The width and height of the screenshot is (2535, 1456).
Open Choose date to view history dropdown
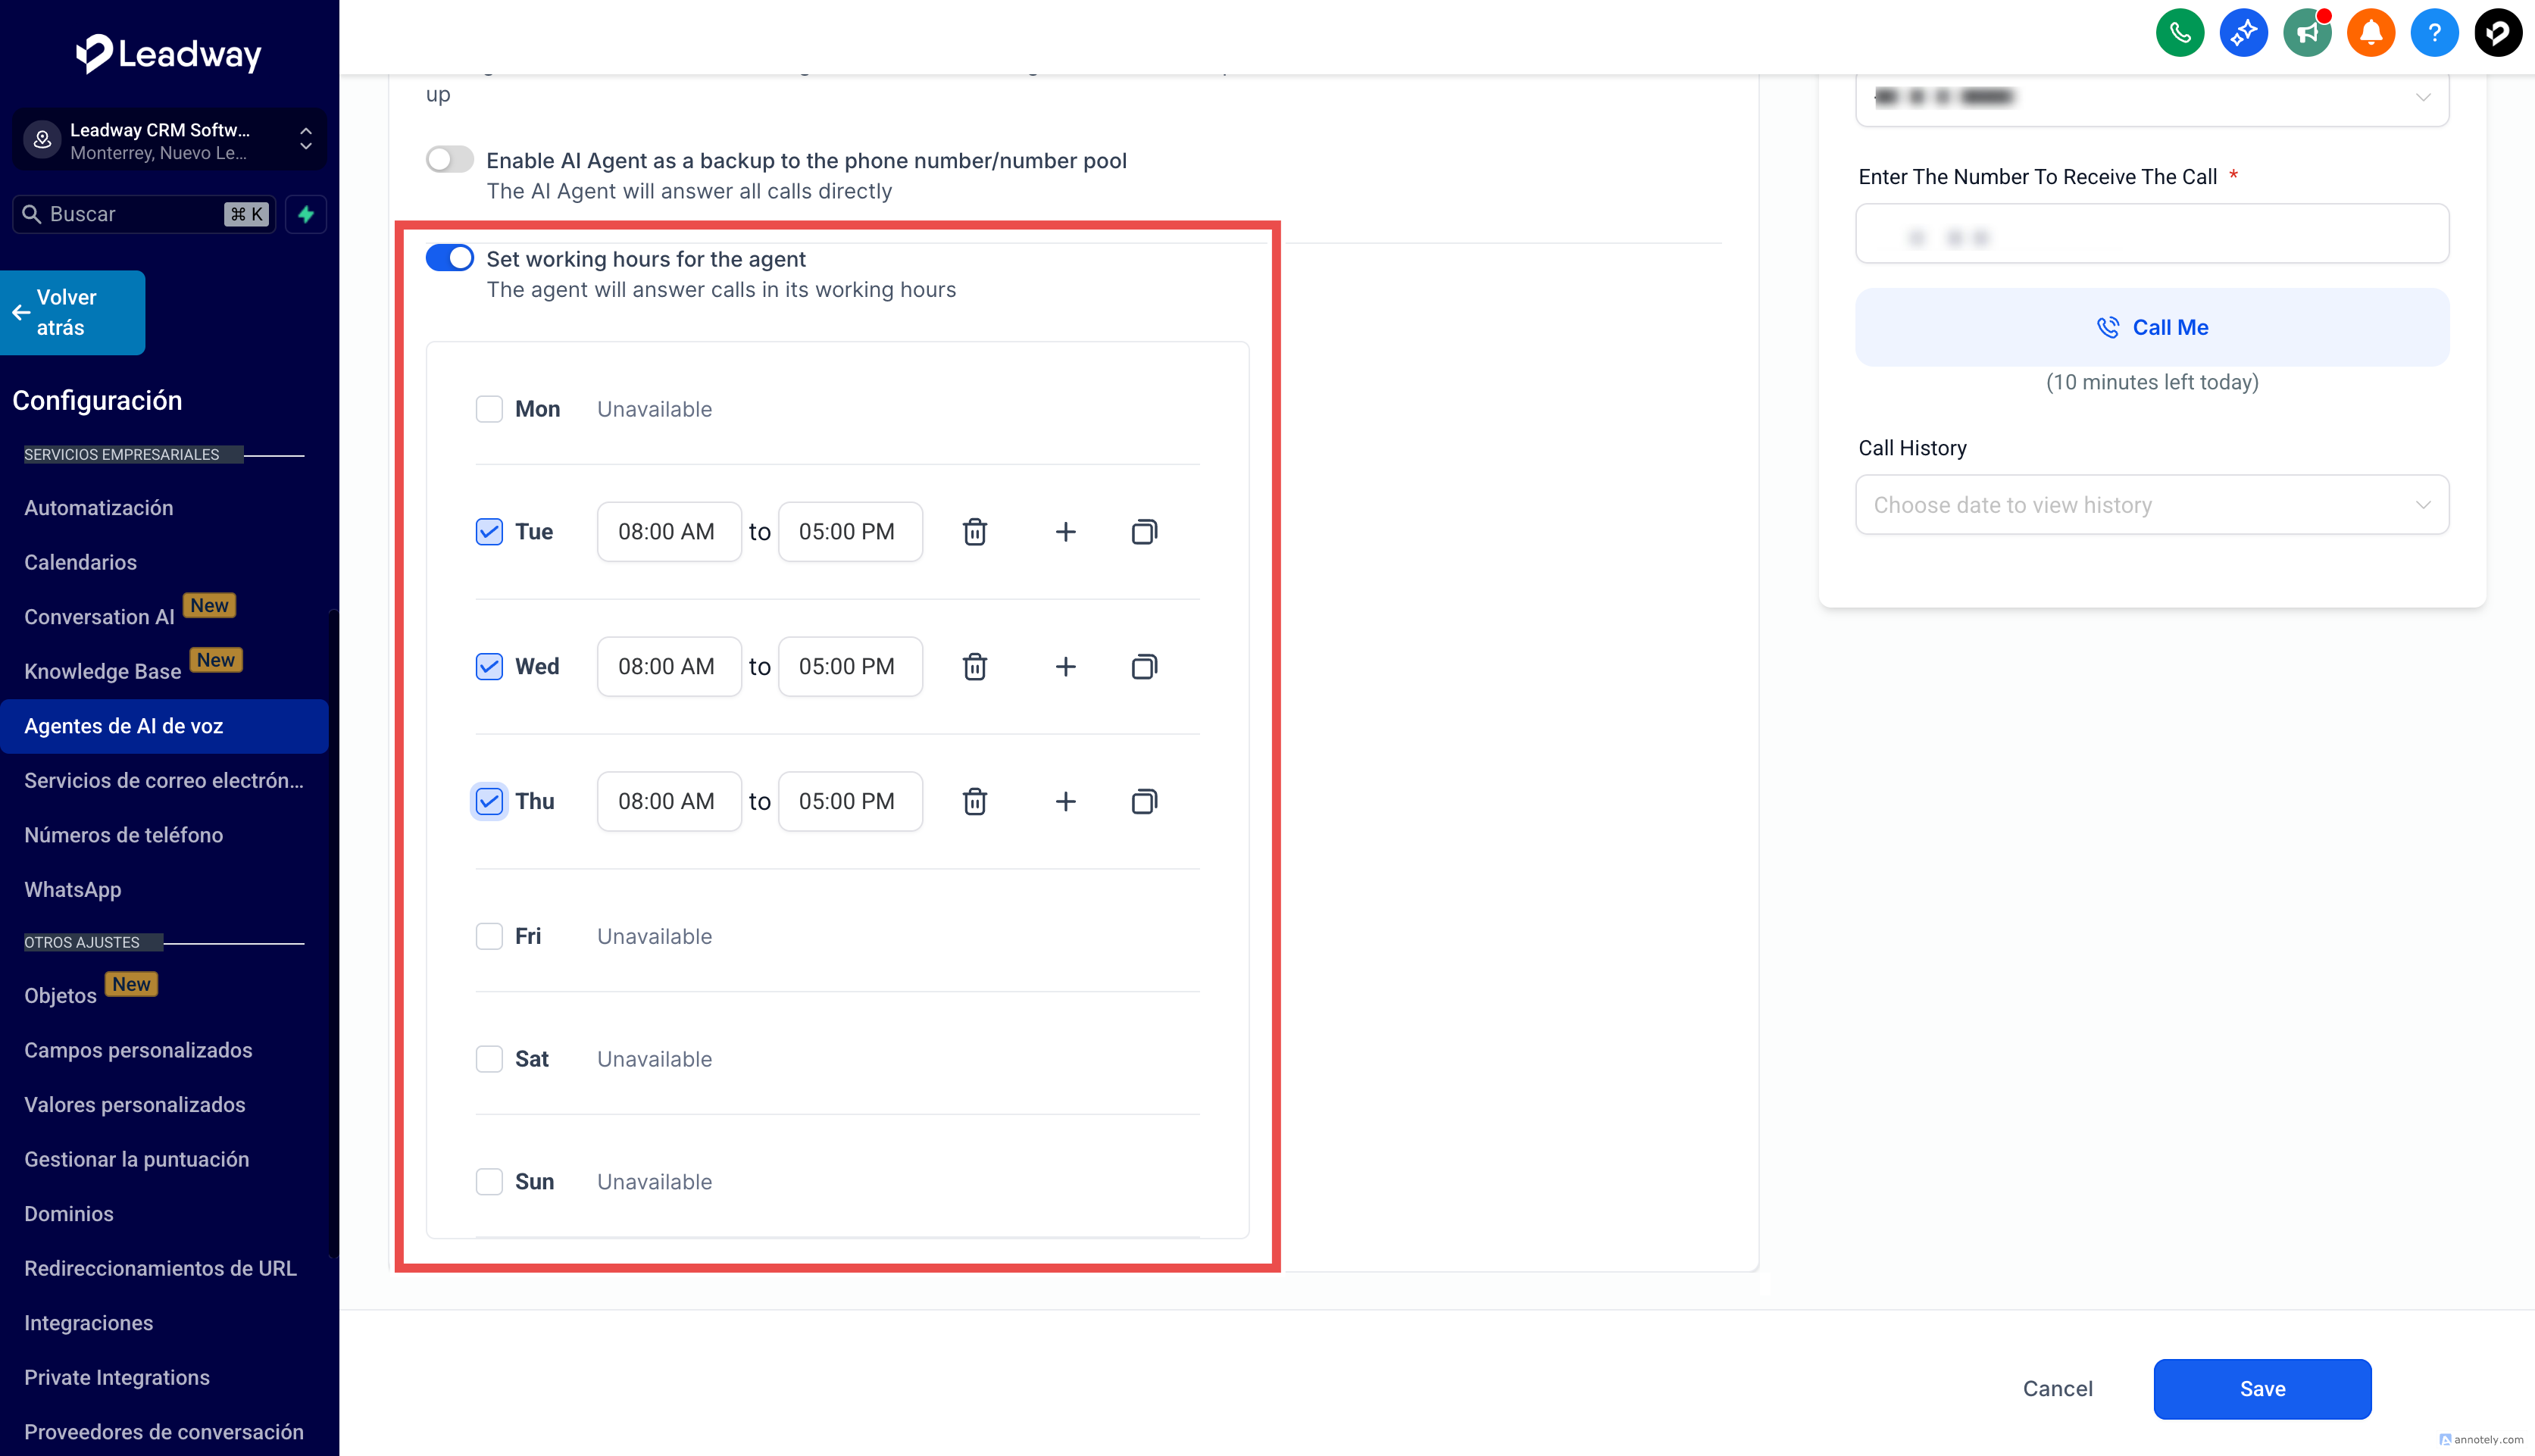tap(2151, 505)
